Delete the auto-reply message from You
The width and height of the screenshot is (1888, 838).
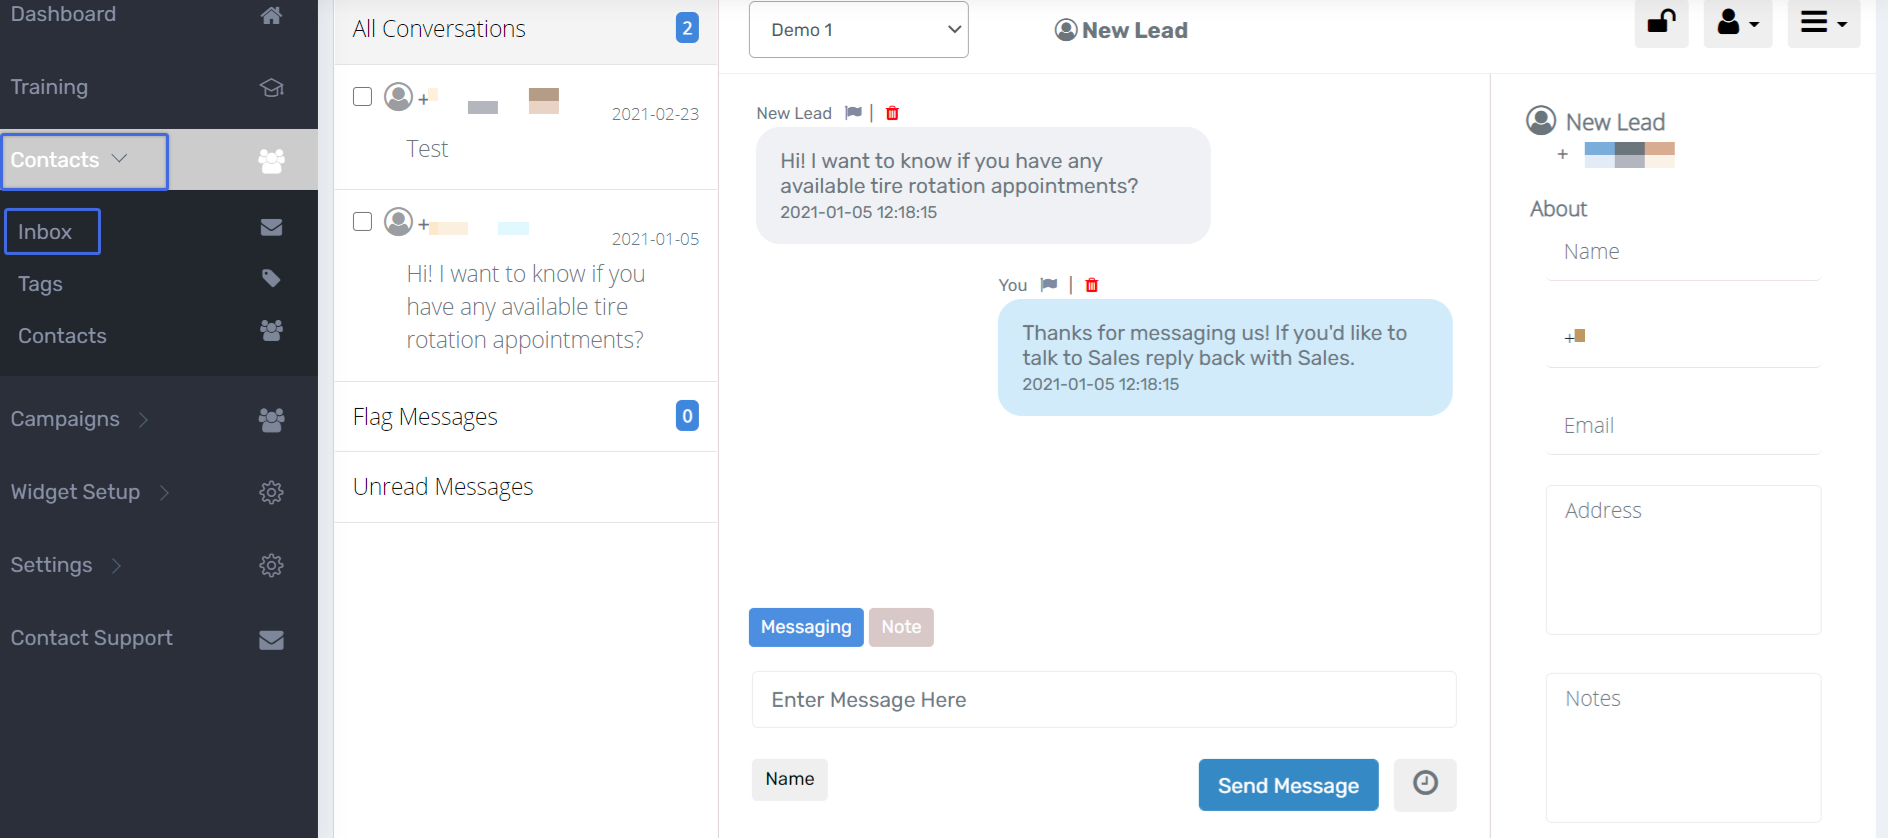tap(1091, 285)
